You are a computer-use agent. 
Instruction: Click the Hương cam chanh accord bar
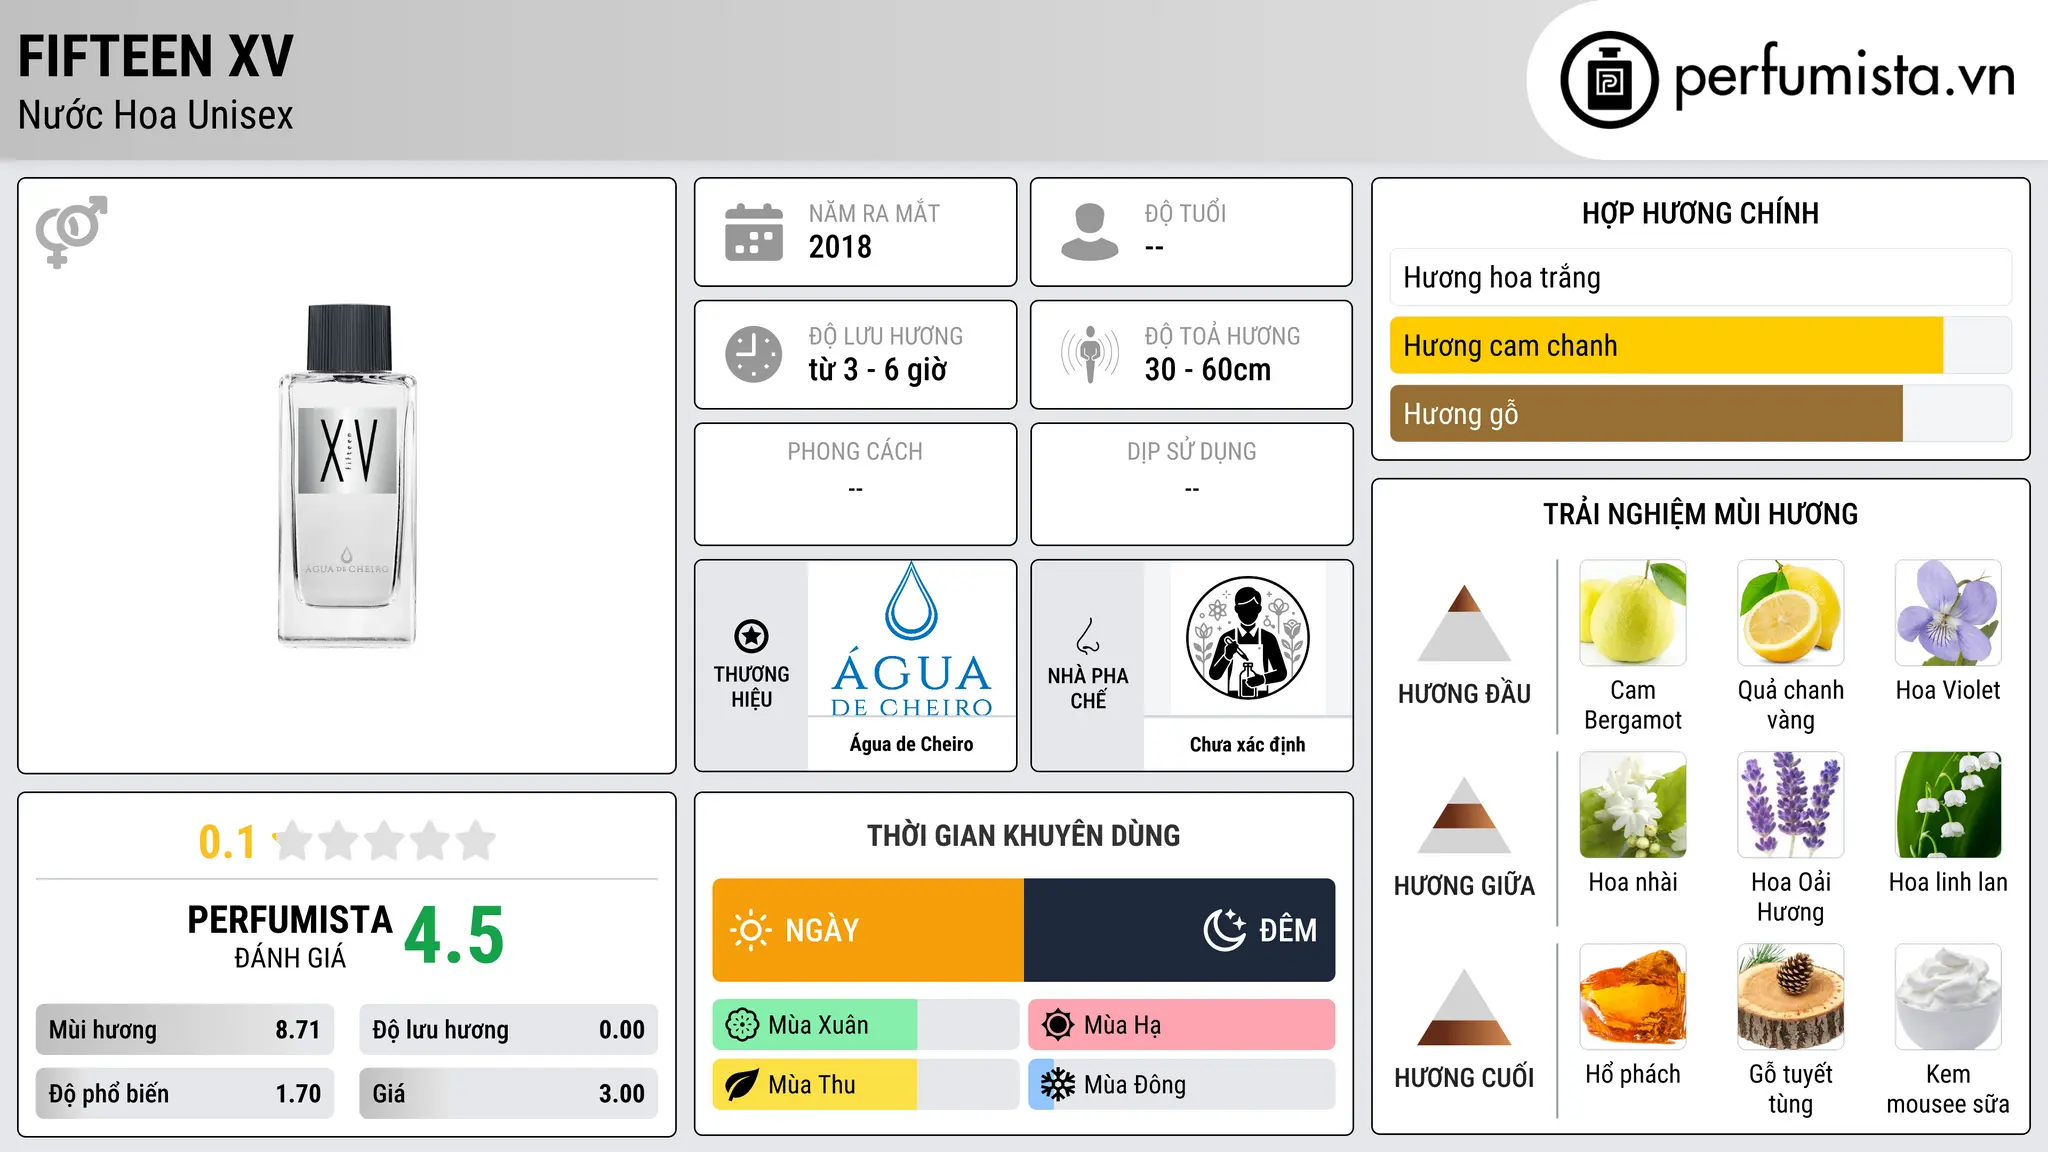coord(1700,345)
